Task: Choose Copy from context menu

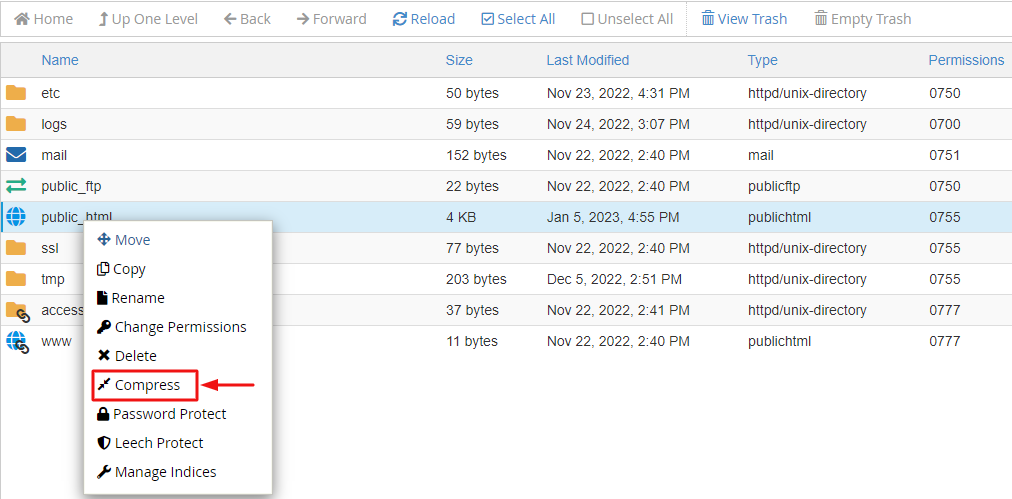Action: click(x=121, y=269)
